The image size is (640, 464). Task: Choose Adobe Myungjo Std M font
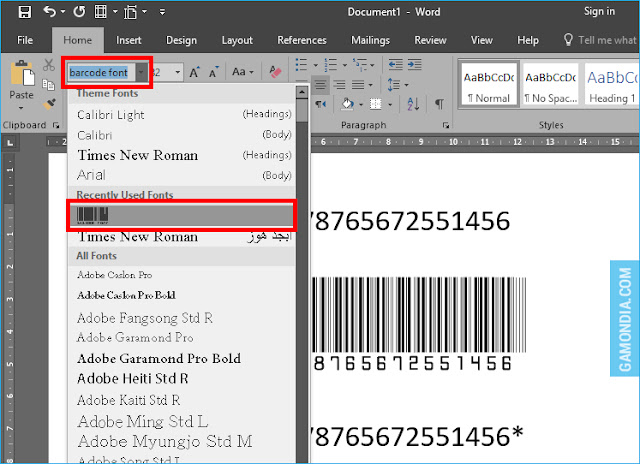pos(182,442)
